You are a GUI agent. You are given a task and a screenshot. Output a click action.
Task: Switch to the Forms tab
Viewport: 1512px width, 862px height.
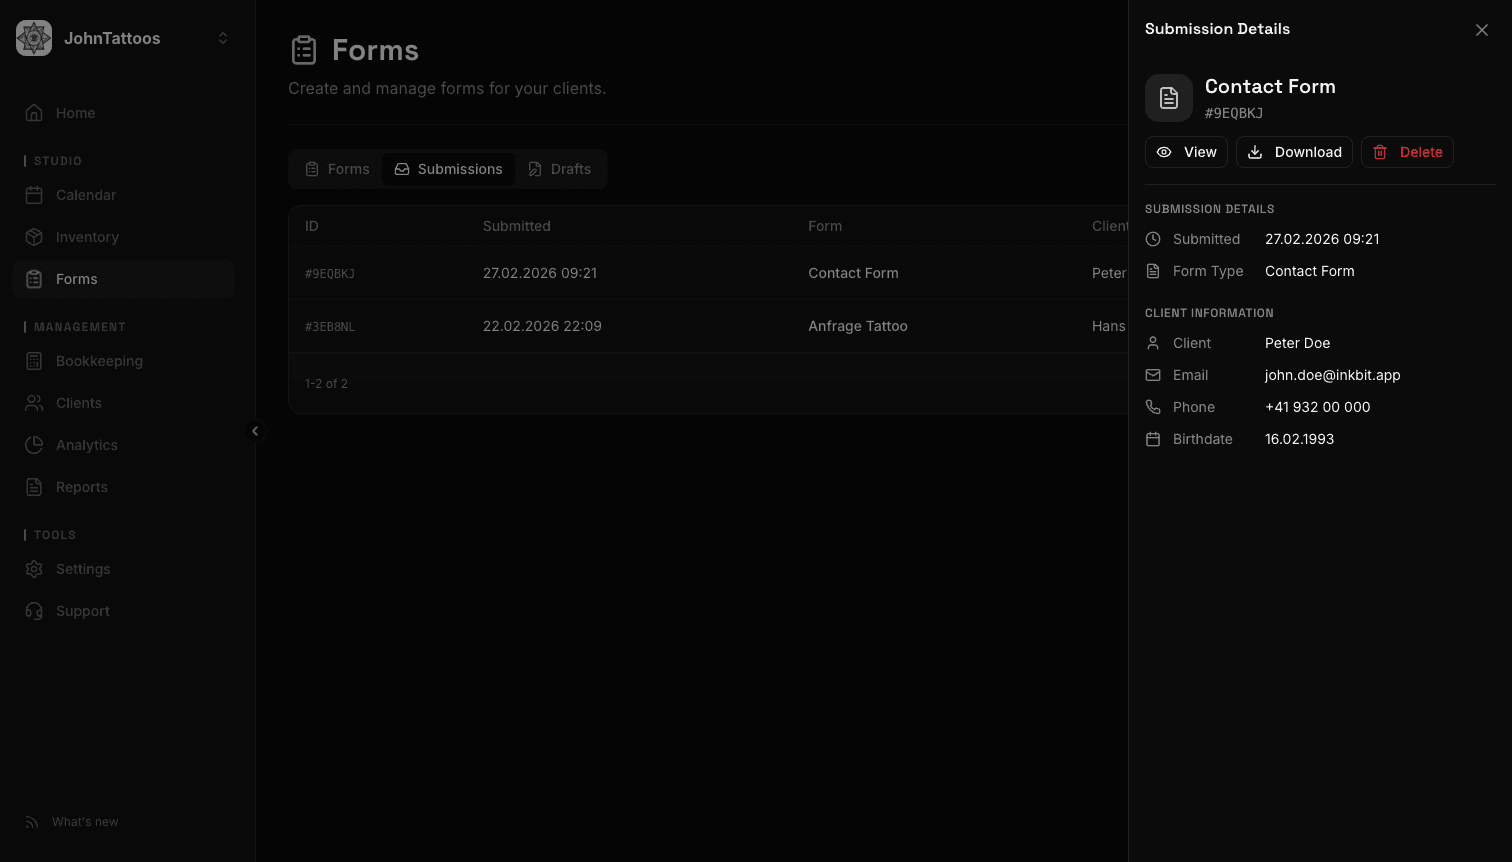[336, 169]
